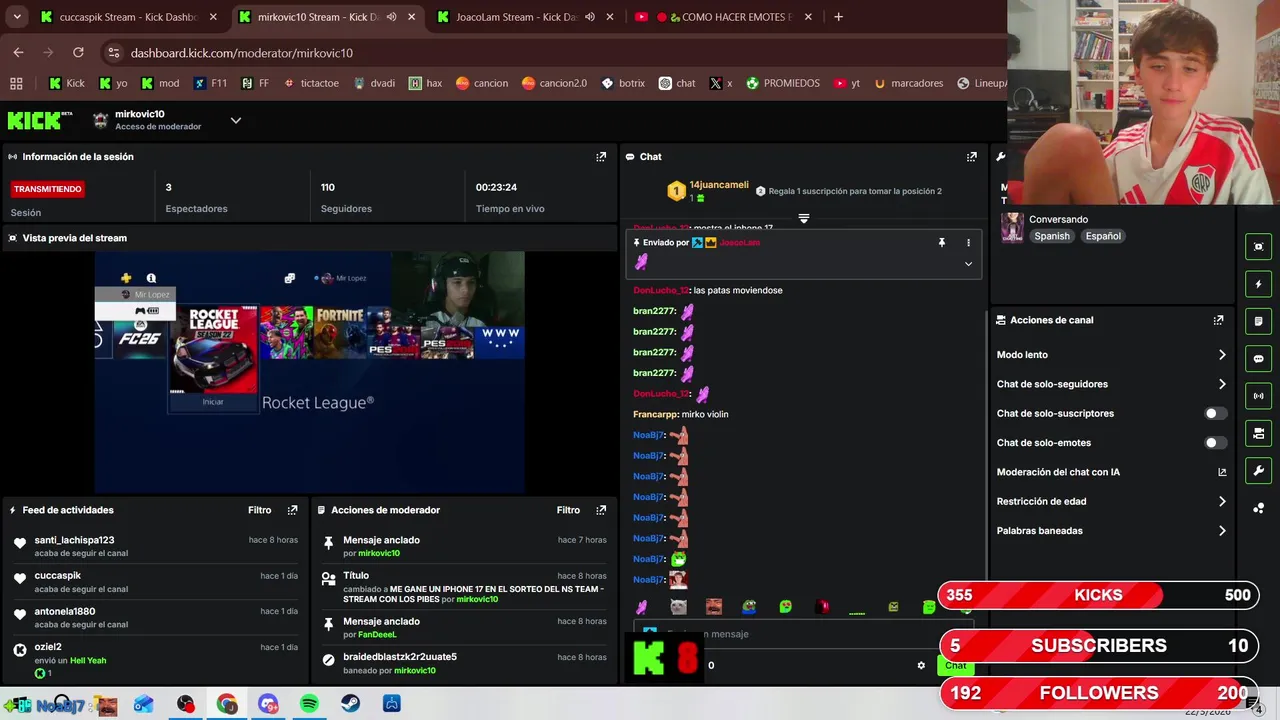Pop out the Acciones de moderador panel
The height and width of the screenshot is (720, 1280).
pos(601,510)
